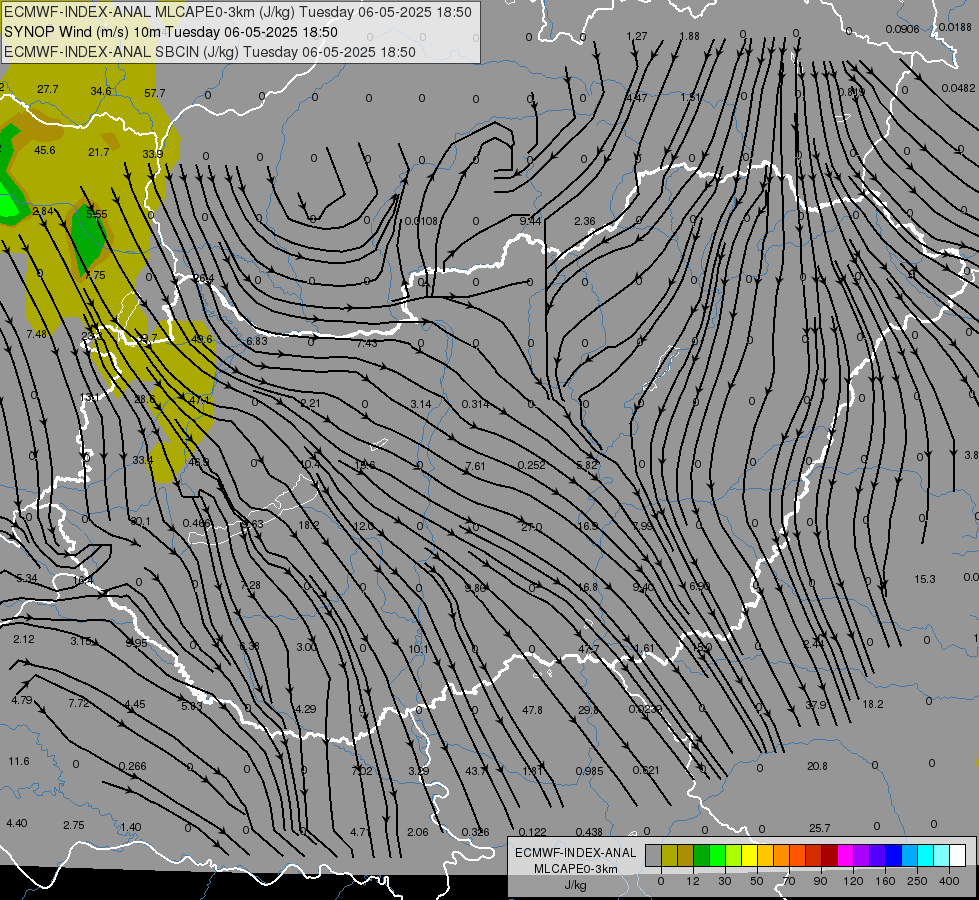Click the map value 2.75
Image resolution: width=979 pixels, height=900 pixels.
coord(74,825)
